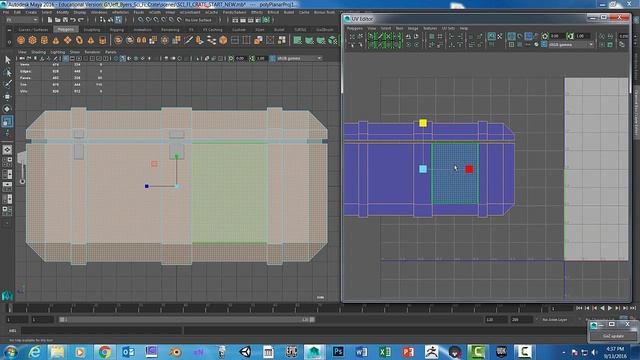Open UV Editor sRGB gamma dropdown

(571, 44)
